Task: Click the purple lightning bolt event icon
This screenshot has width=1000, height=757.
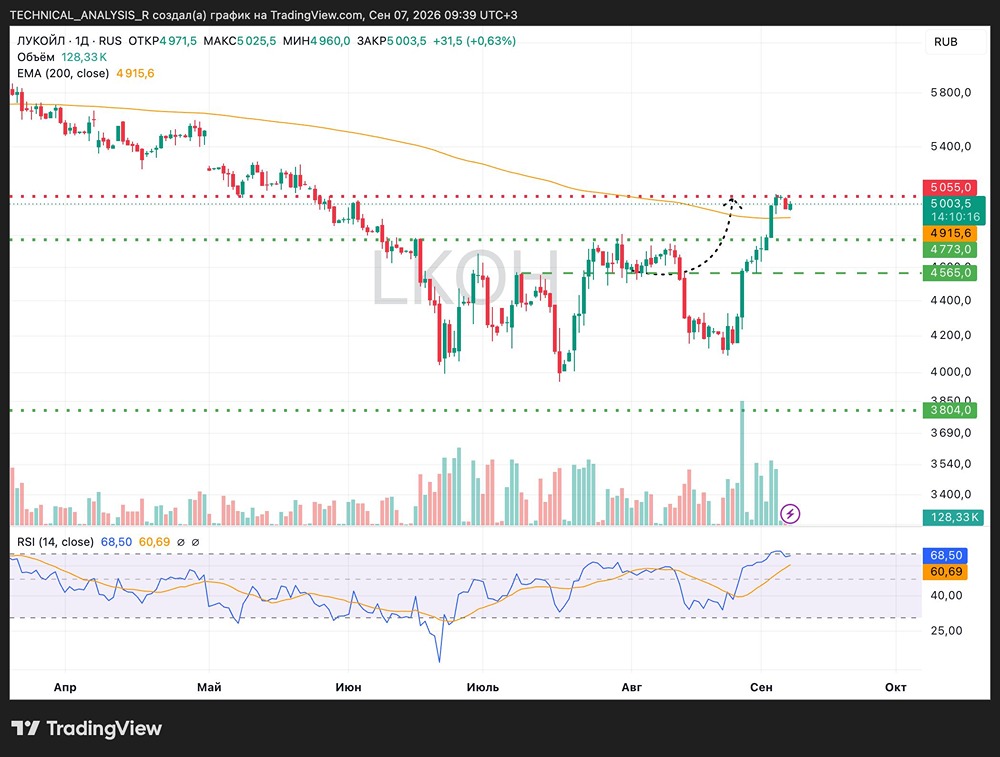Action: [790, 513]
